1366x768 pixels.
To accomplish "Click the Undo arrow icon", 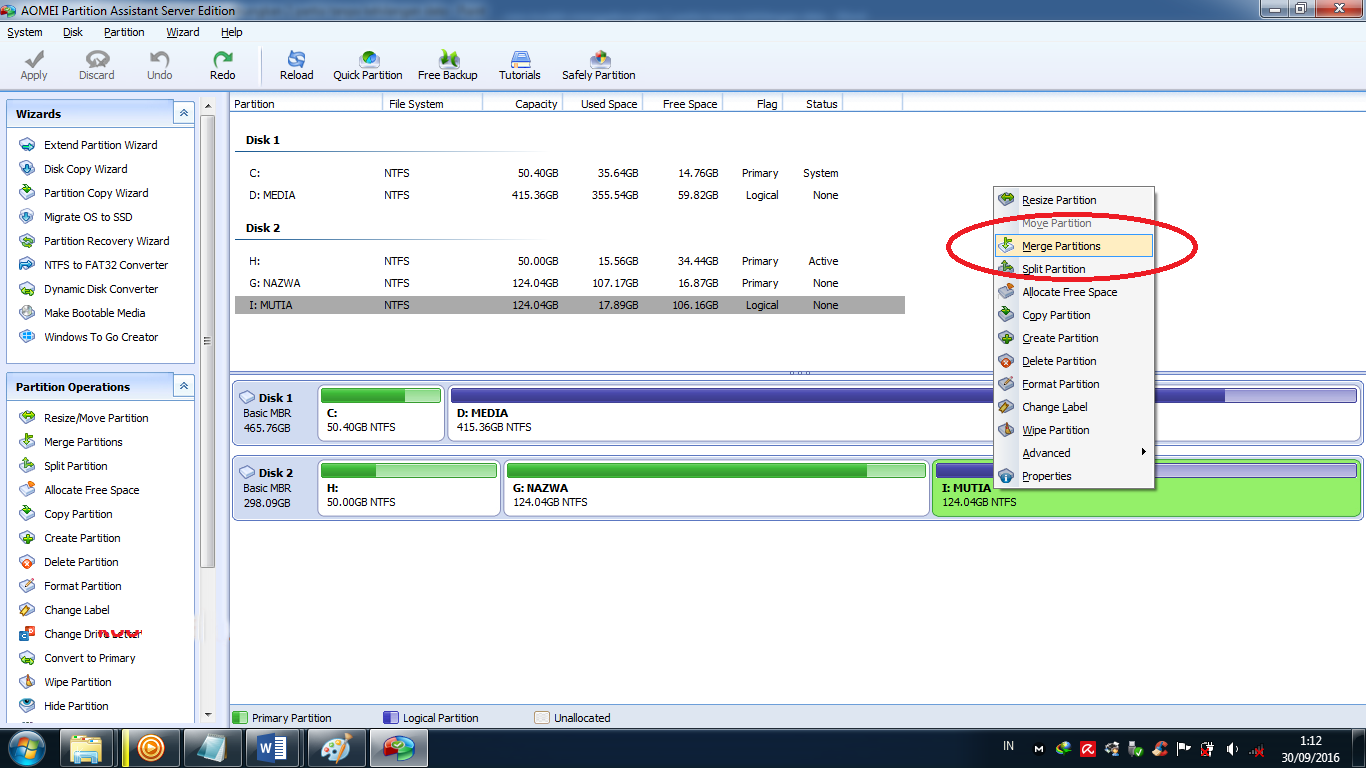I will coord(160,60).
